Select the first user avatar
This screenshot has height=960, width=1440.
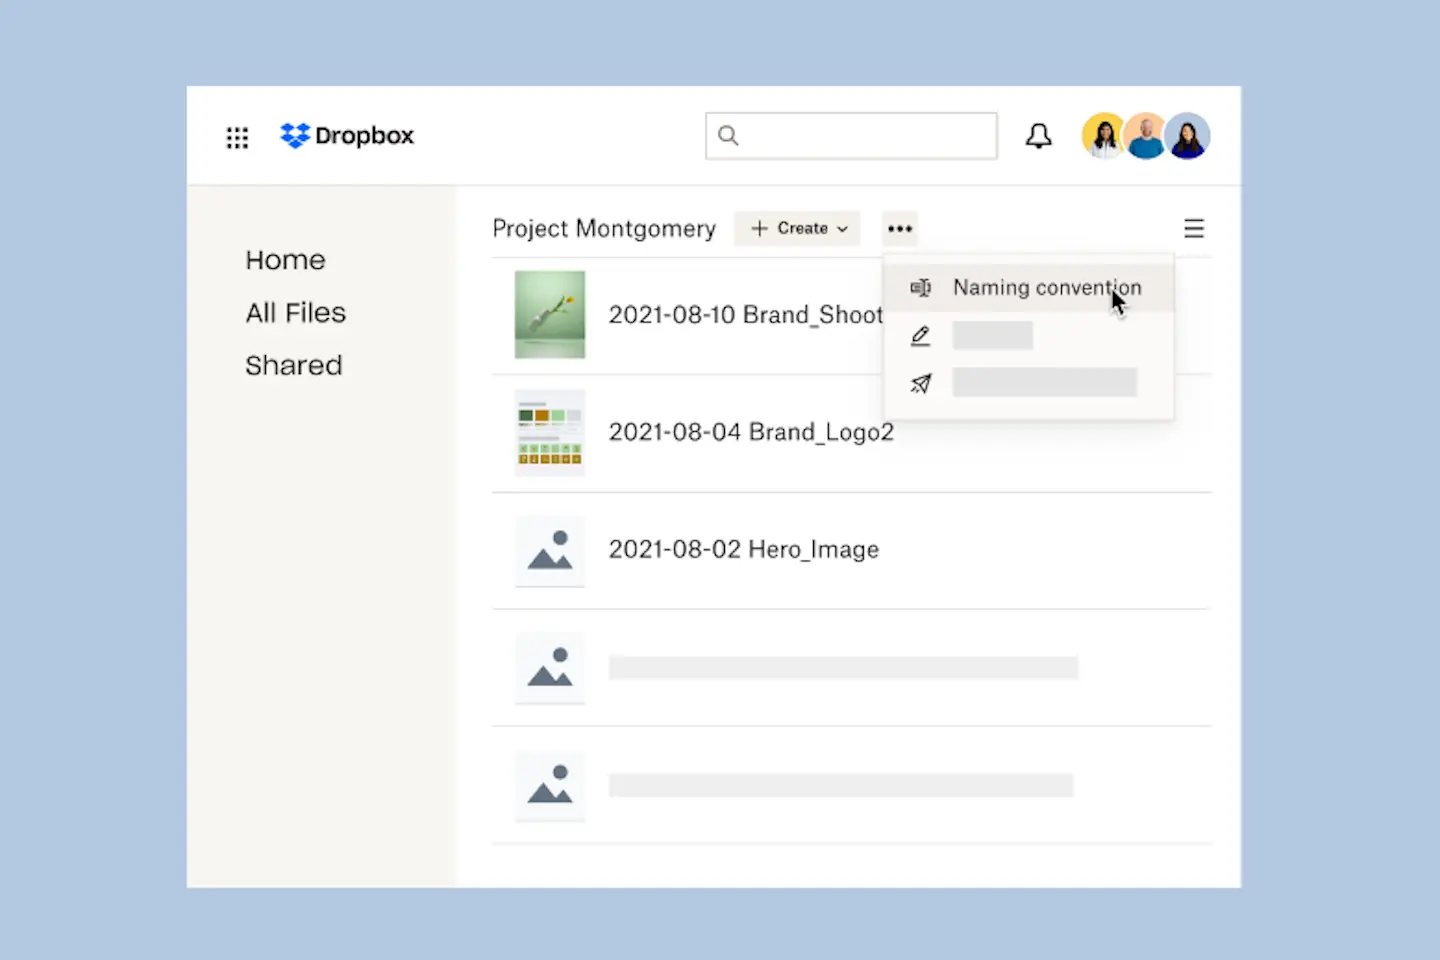(1104, 136)
